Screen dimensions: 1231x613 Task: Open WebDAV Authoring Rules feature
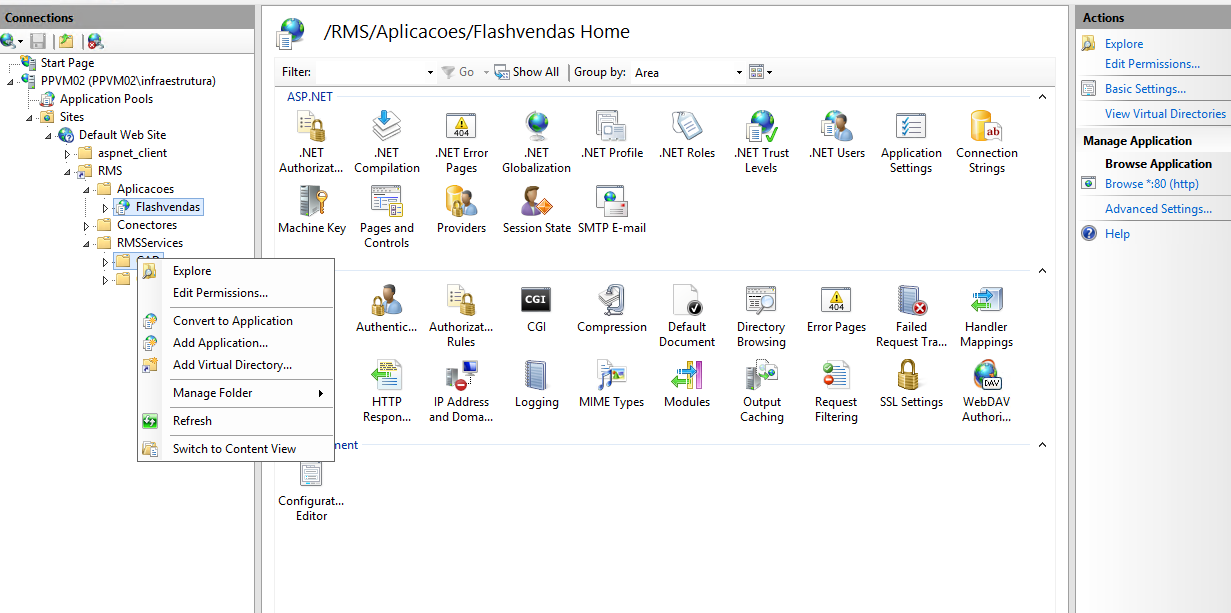pos(986,391)
